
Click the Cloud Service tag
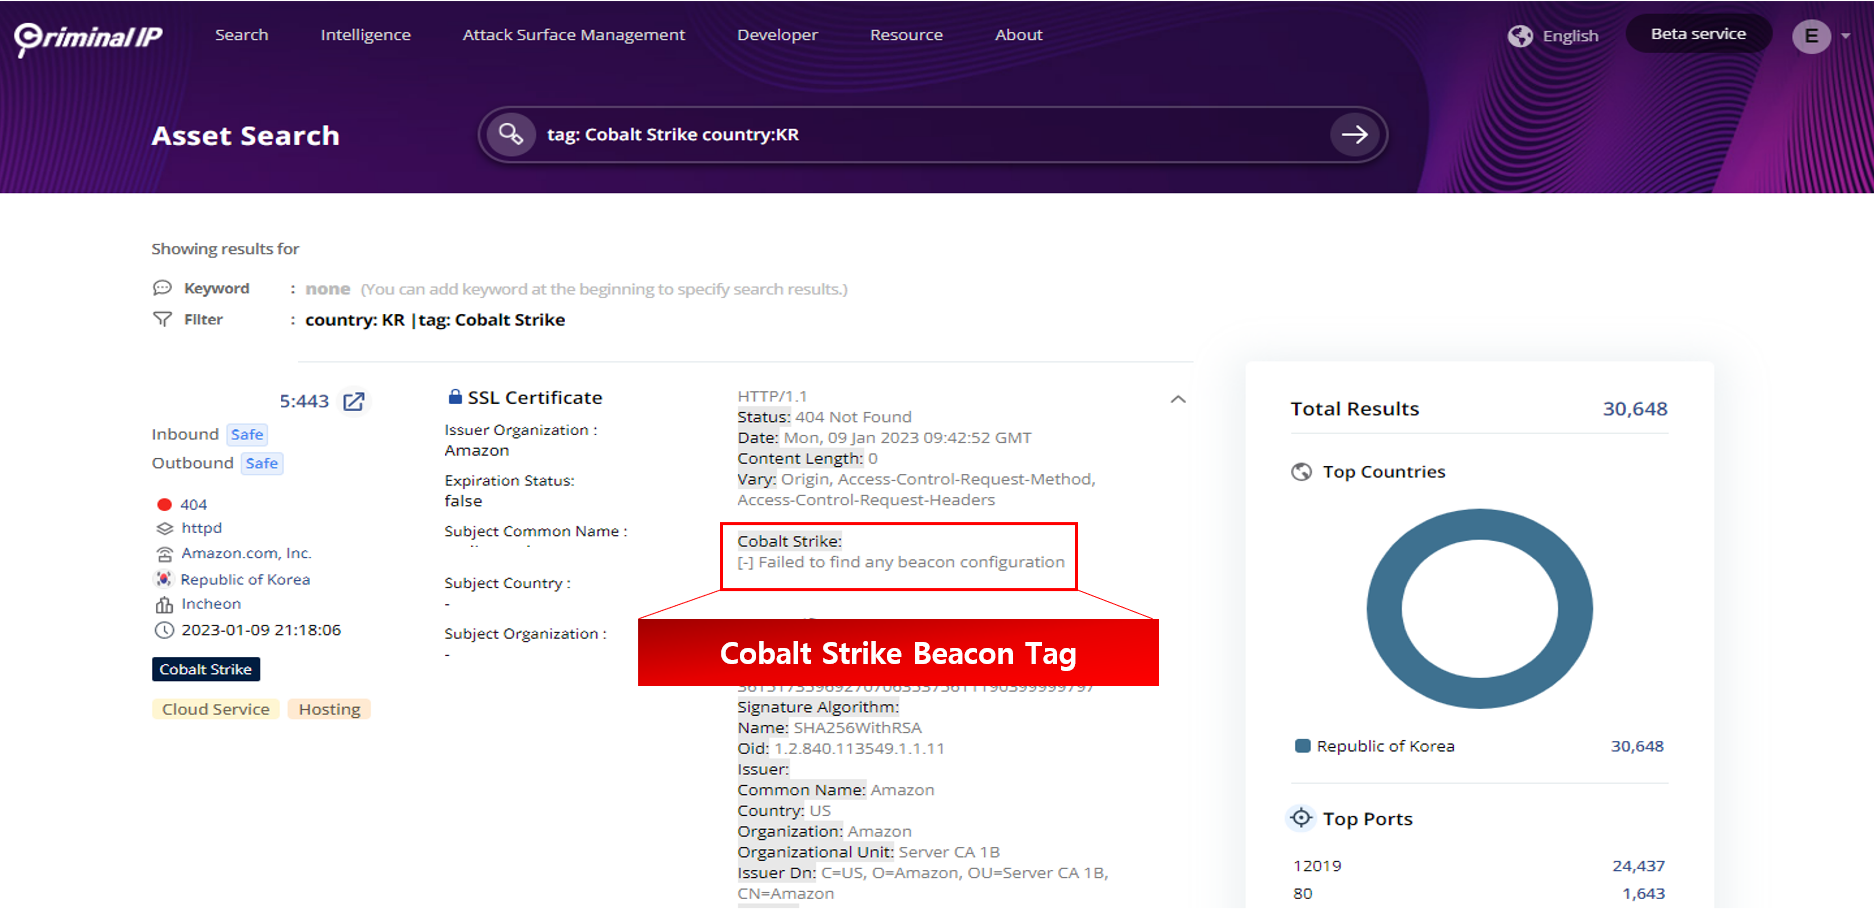pos(216,709)
